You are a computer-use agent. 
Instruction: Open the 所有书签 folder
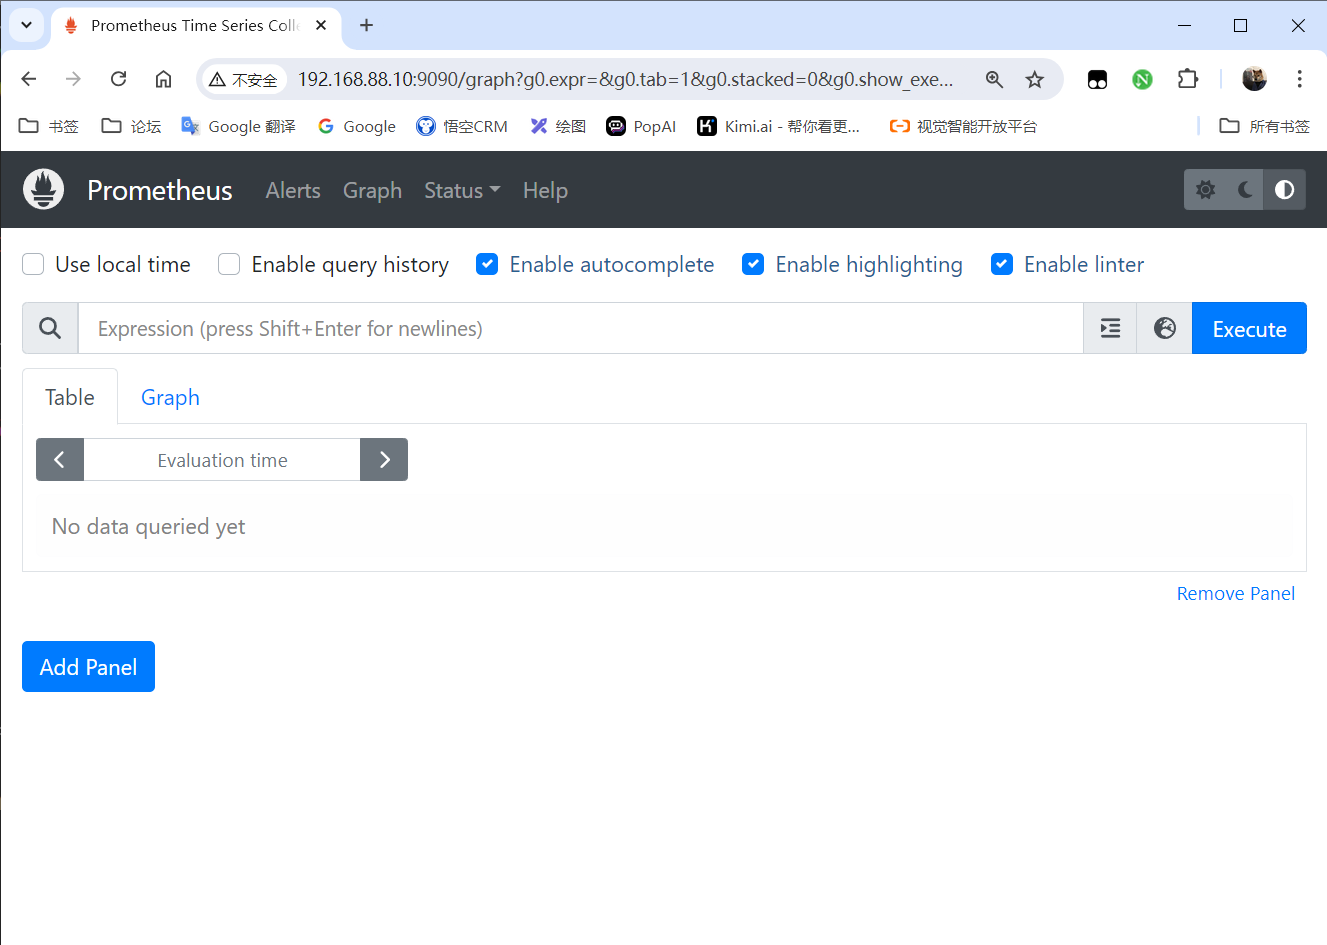(x=1264, y=126)
